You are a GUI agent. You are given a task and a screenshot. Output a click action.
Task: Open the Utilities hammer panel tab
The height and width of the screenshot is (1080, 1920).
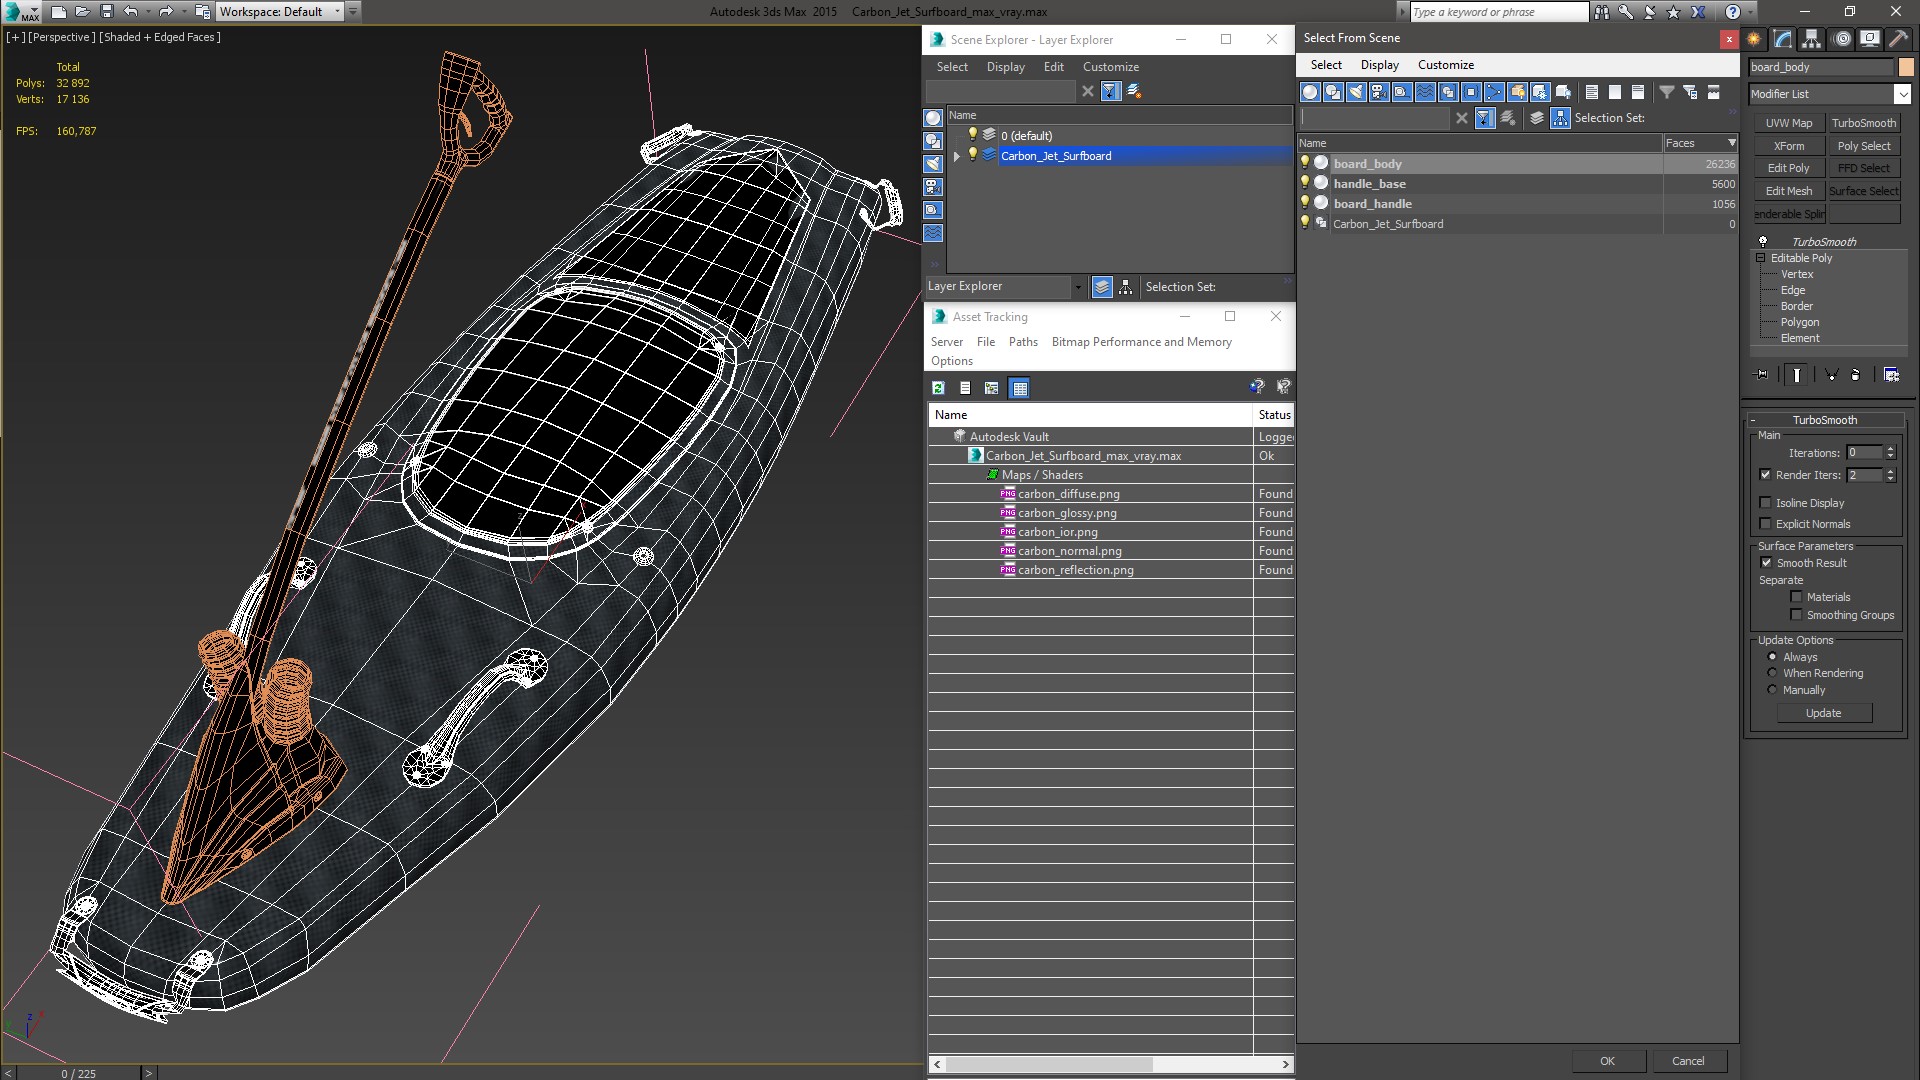click(1898, 39)
